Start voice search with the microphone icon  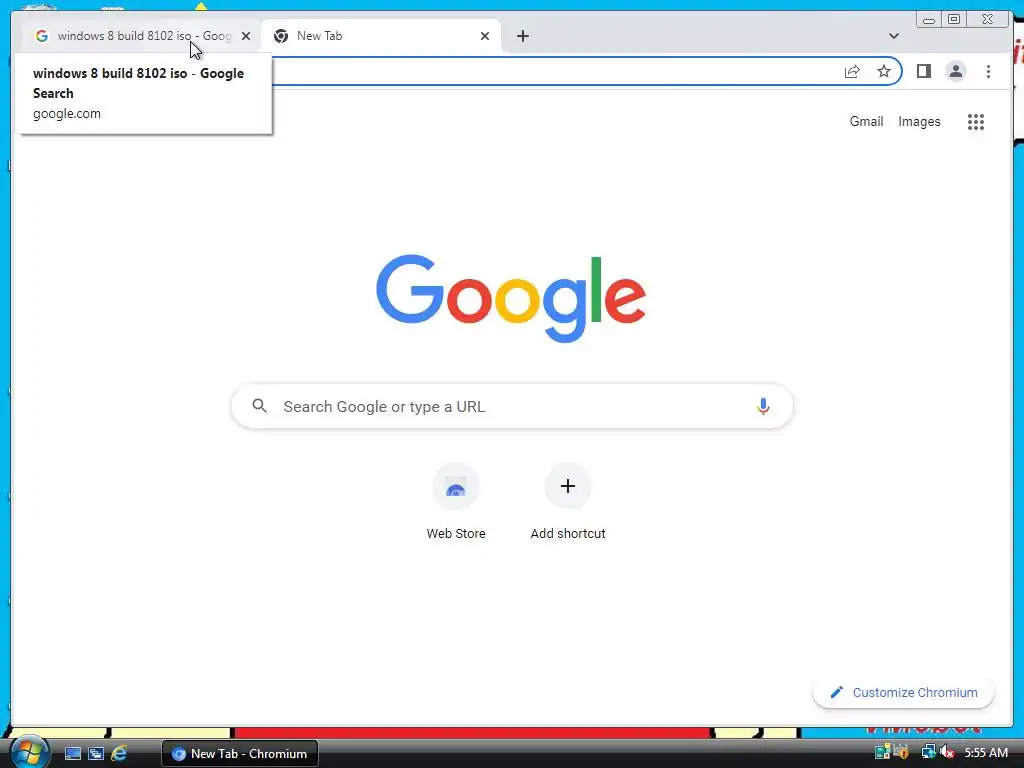763,406
